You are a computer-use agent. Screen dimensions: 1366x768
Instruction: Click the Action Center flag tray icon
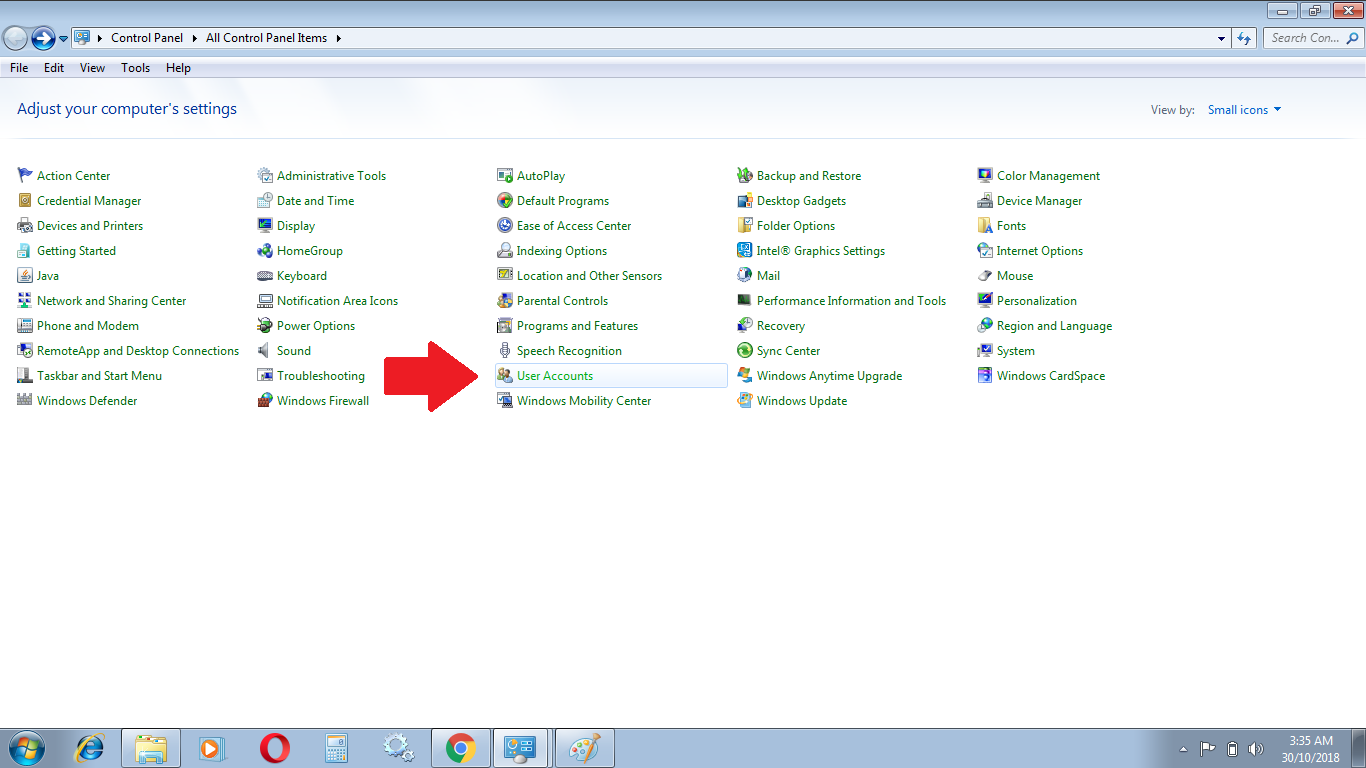coord(1208,749)
